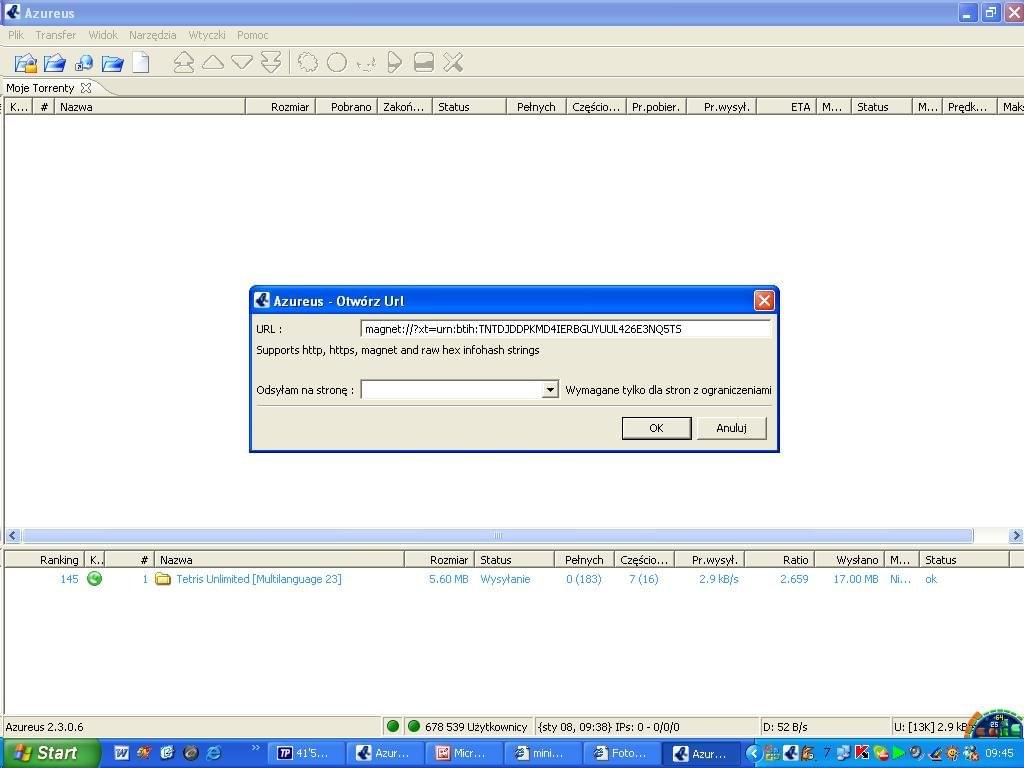Click the Pobrano column header
This screenshot has height=768, width=1024.
[x=346, y=106]
